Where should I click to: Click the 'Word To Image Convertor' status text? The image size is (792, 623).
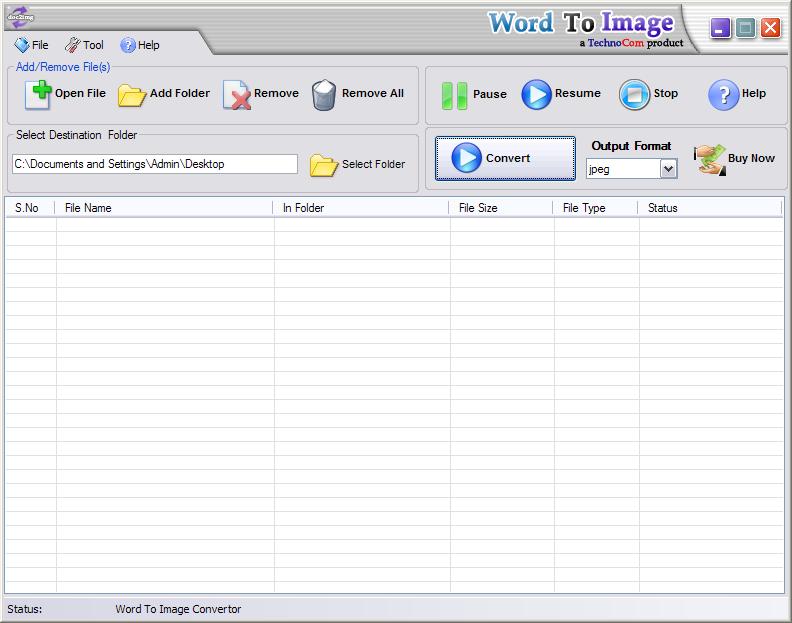pyautogui.click(x=178, y=609)
